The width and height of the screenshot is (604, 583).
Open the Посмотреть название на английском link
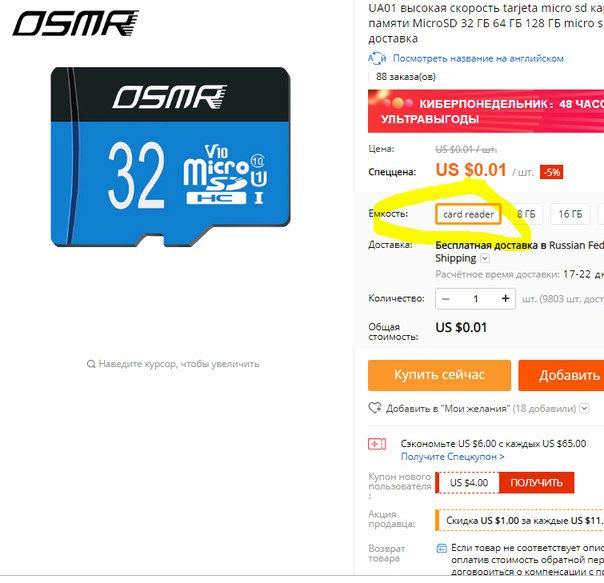tap(478, 59)
